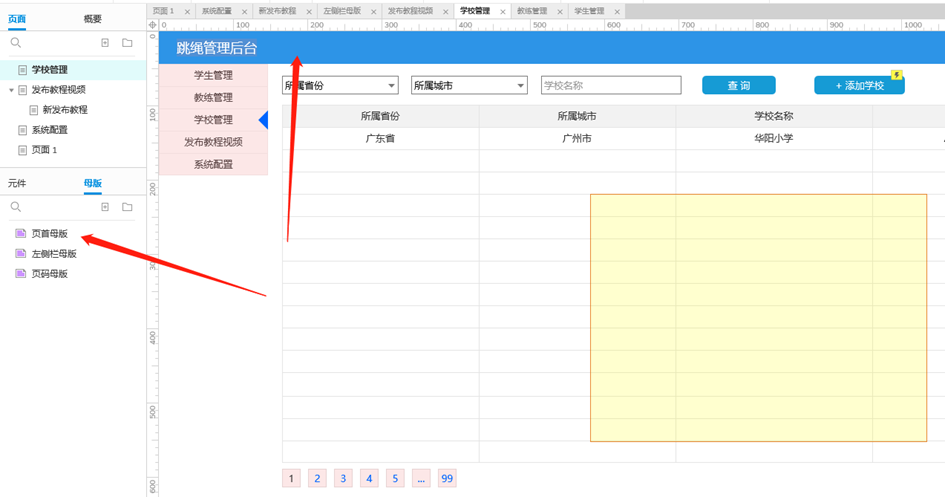
Task: Click the add page icon in pages panel
Action: click(105, 43)
